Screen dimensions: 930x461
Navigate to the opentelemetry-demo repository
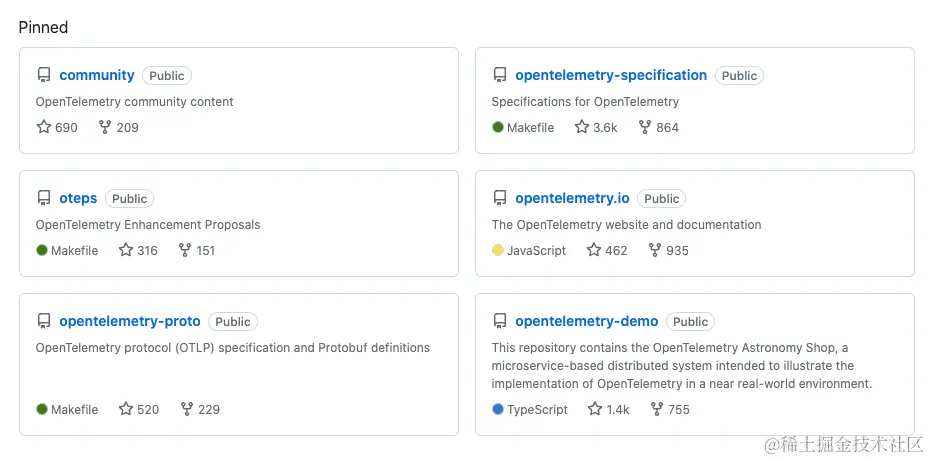click(x=587, y=322)
